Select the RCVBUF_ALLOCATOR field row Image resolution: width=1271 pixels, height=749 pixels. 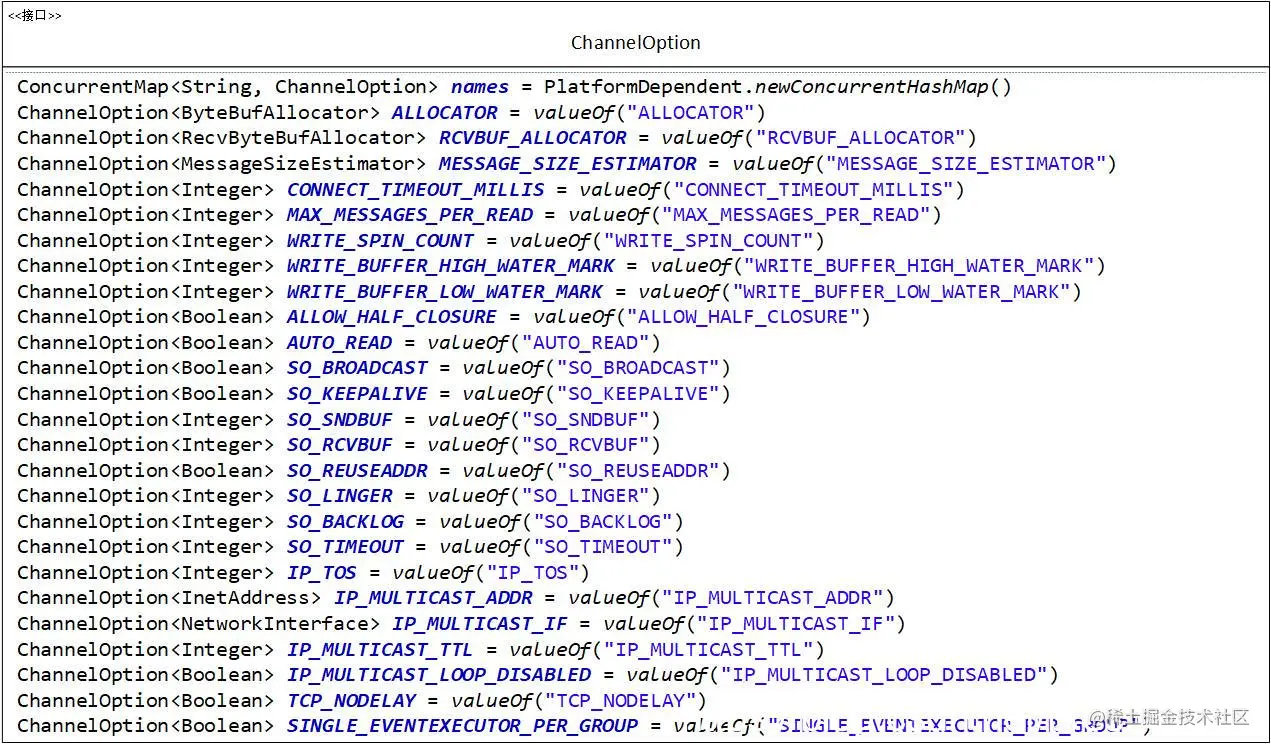coord(496,138)
